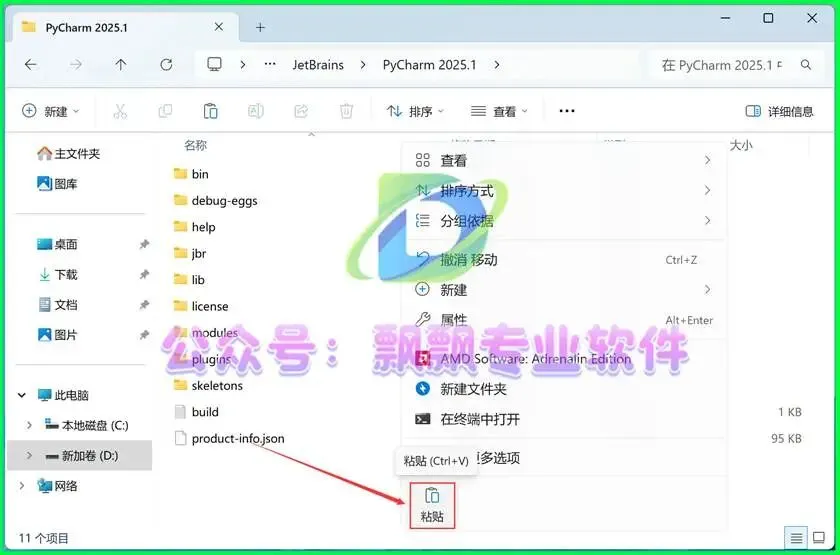Image resolution: width=840 pixels, height=555 pixels.
Task: Open Pictures in the sidebar
Action: (57, 335)
